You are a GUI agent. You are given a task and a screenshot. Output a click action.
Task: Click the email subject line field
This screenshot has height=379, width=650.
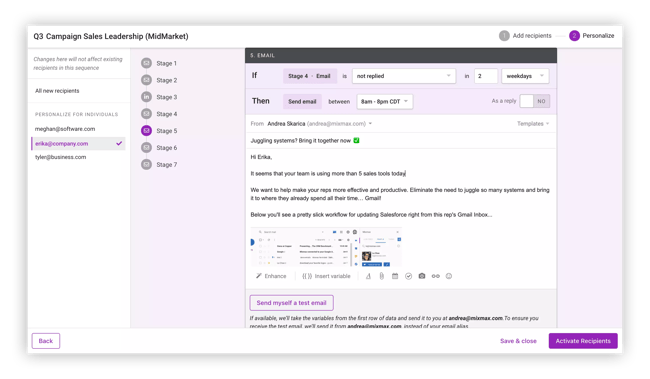coord(400,141)
